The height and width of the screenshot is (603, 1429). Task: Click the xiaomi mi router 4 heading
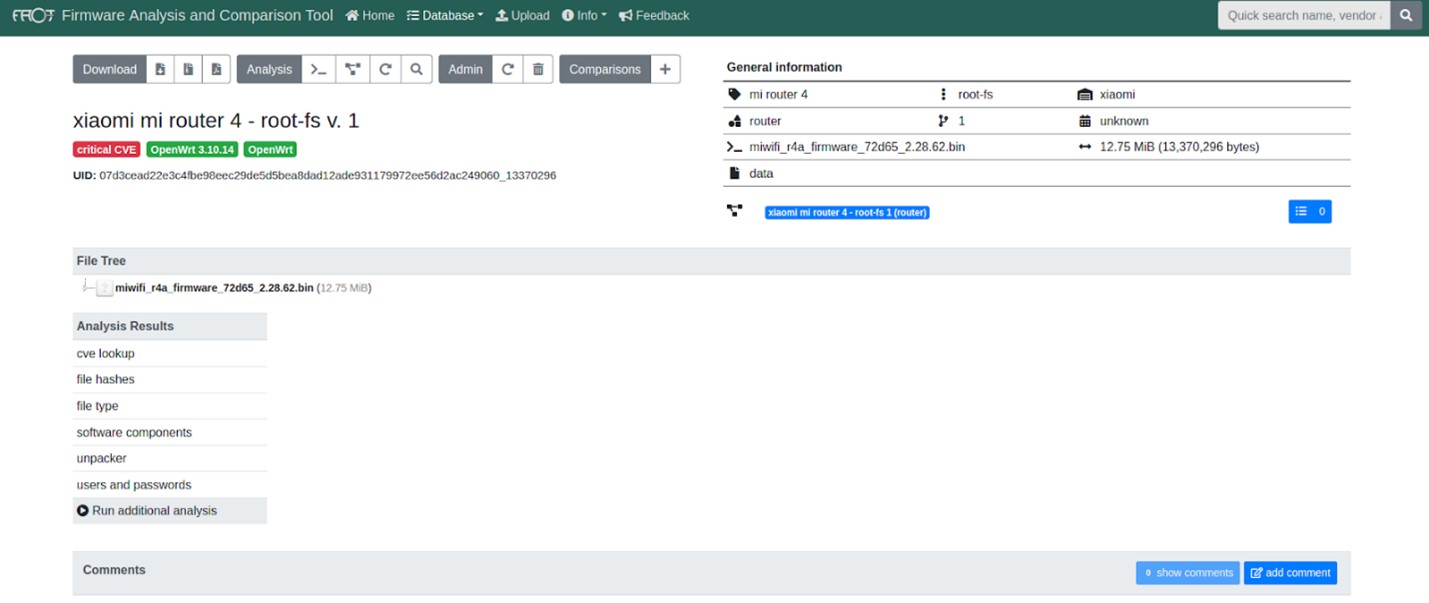tap(216, 121)
